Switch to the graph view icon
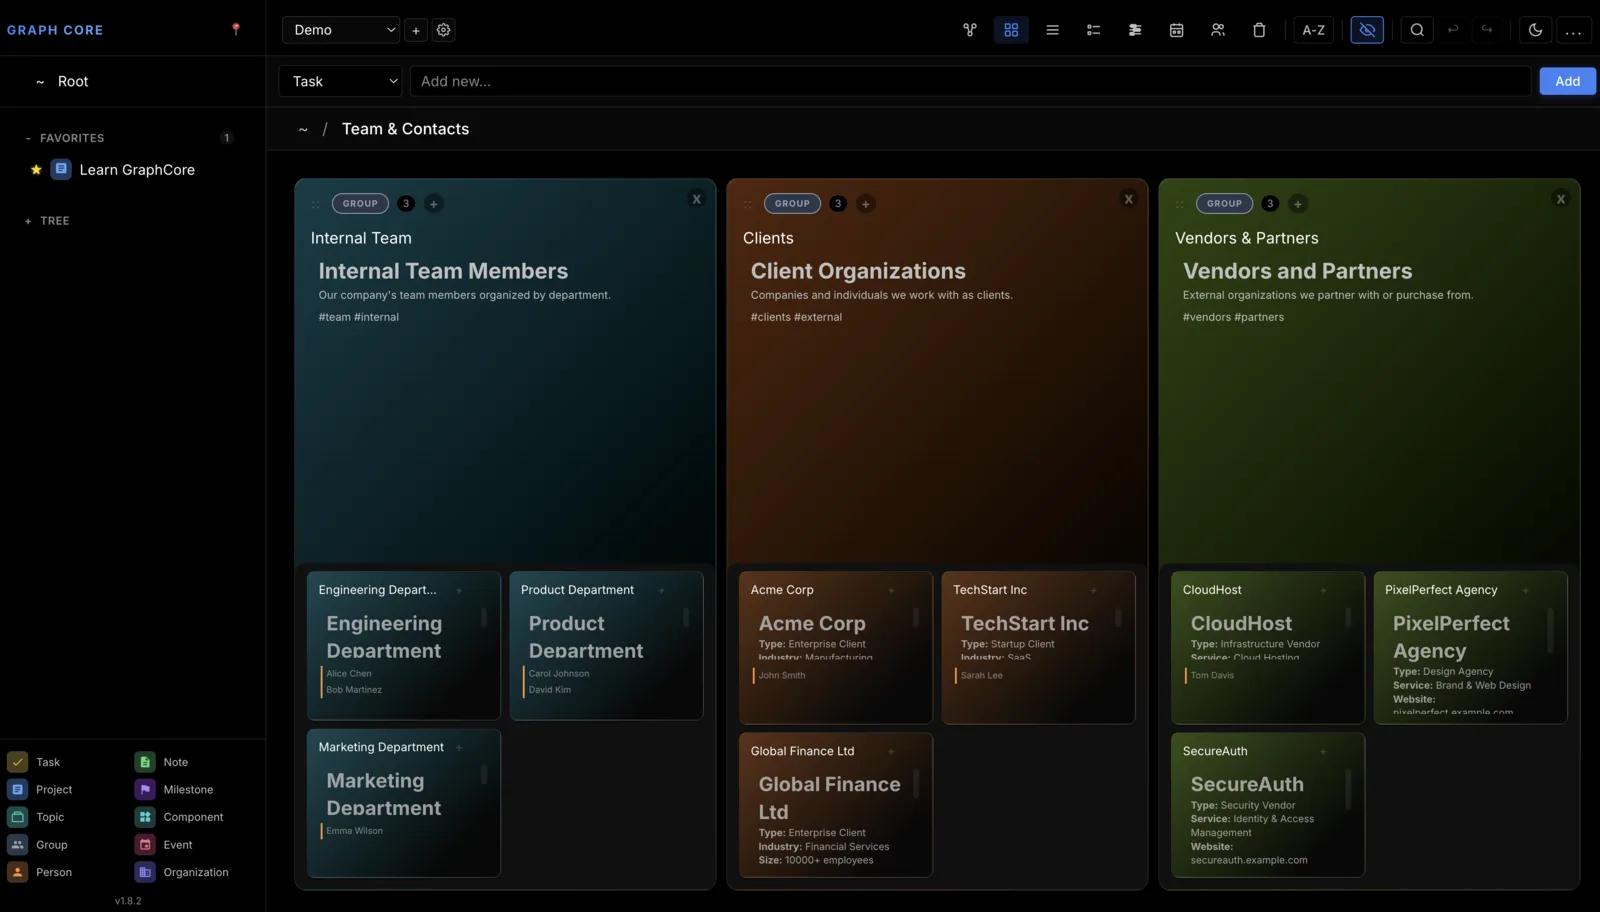The image size is (1600, 912). pos(969,30)
